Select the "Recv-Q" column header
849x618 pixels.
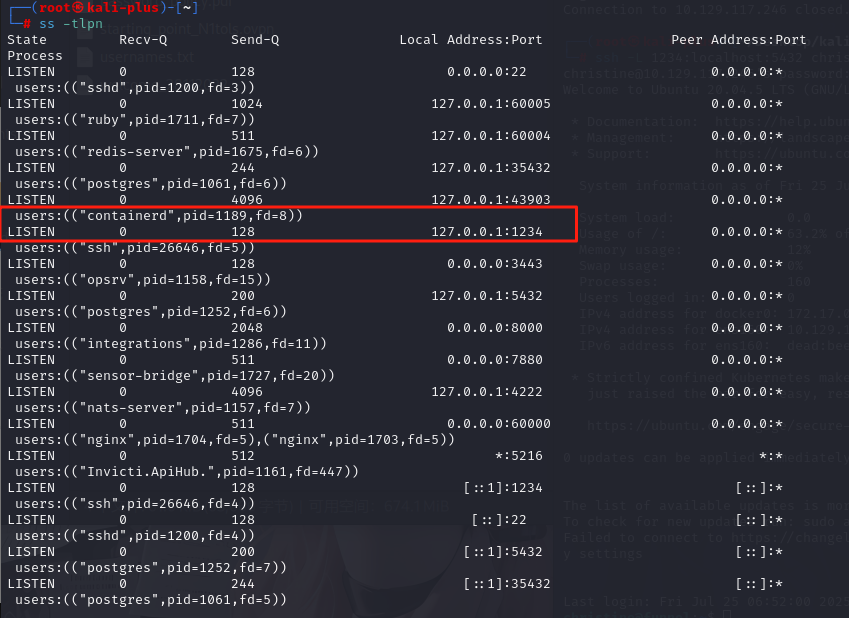point(143,40)
